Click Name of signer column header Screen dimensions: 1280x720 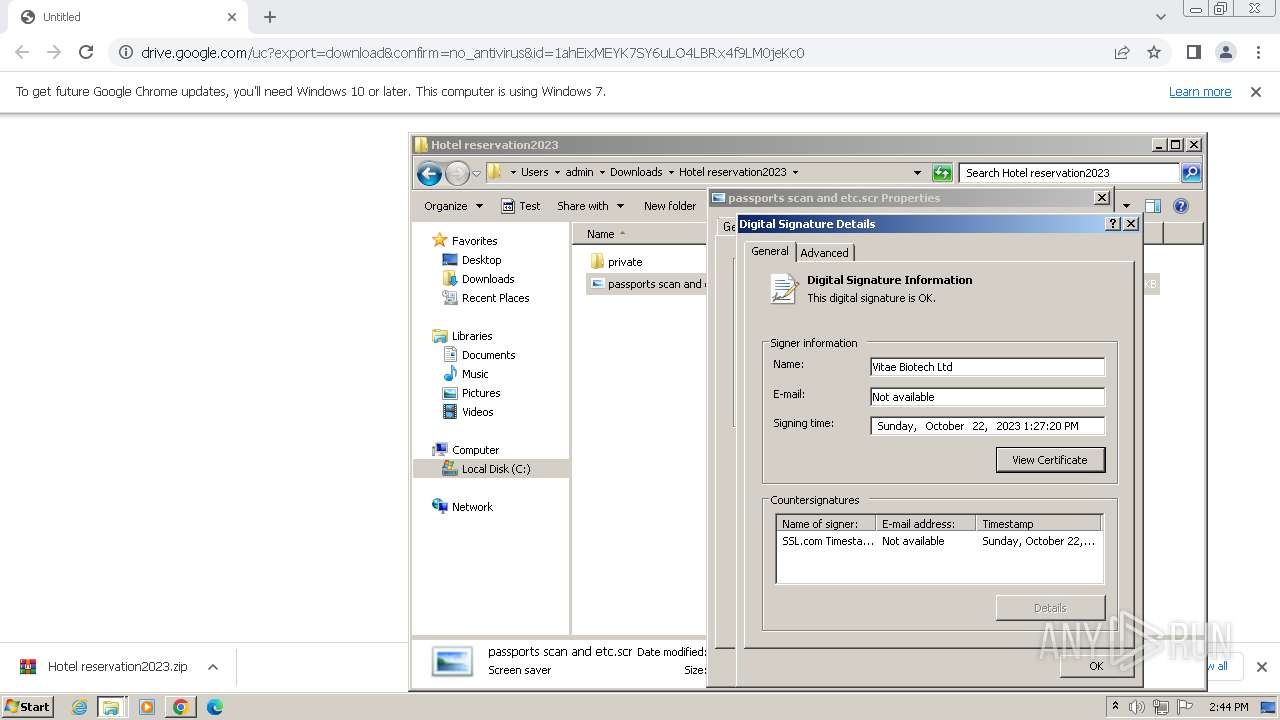[826, 524]
